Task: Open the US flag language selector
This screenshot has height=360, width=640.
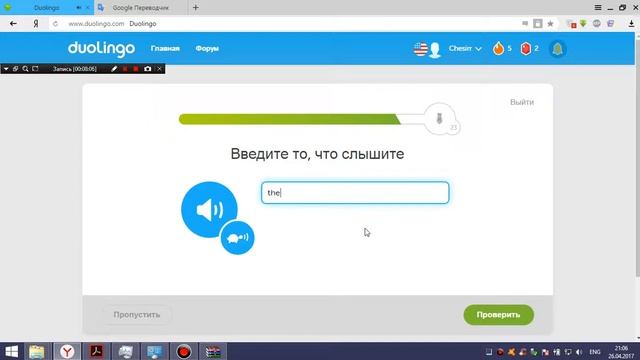Action: (420, 49)
